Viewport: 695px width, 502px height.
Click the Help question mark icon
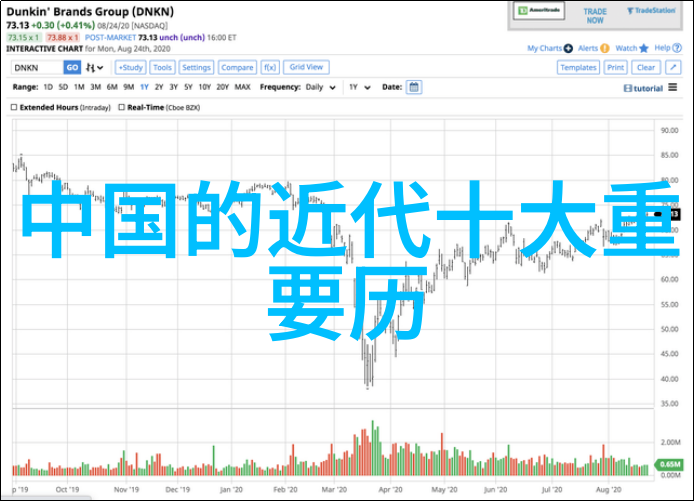[x=677, y=48]
